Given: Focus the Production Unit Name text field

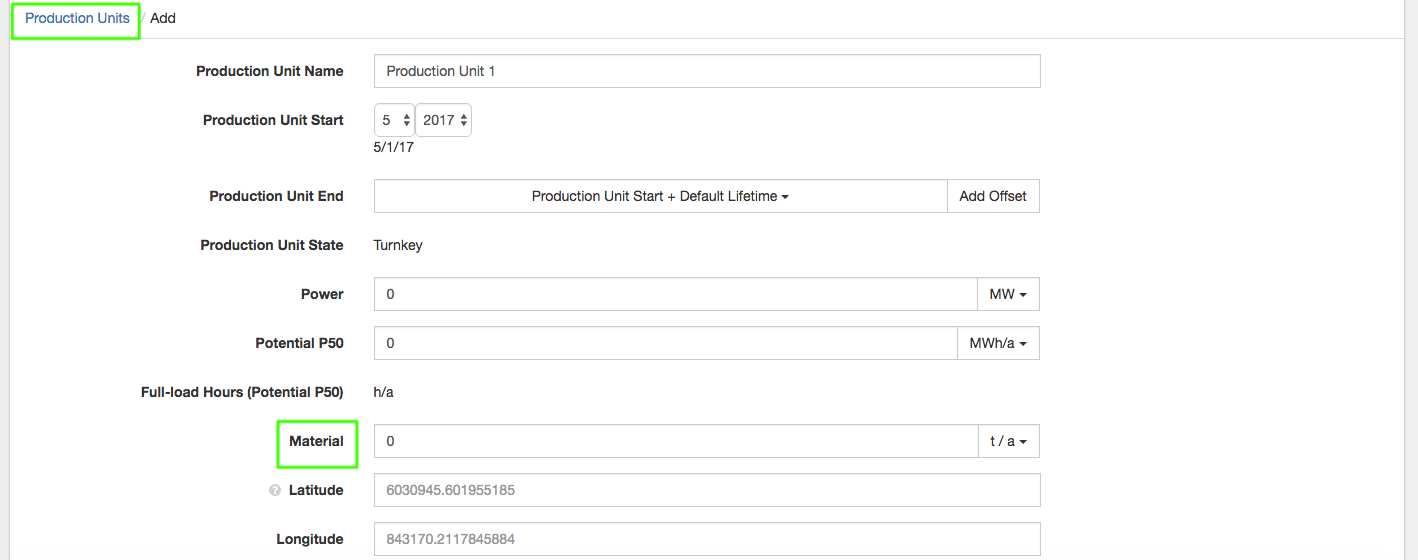Looking at the screenshot, I should tap(706, 71).
